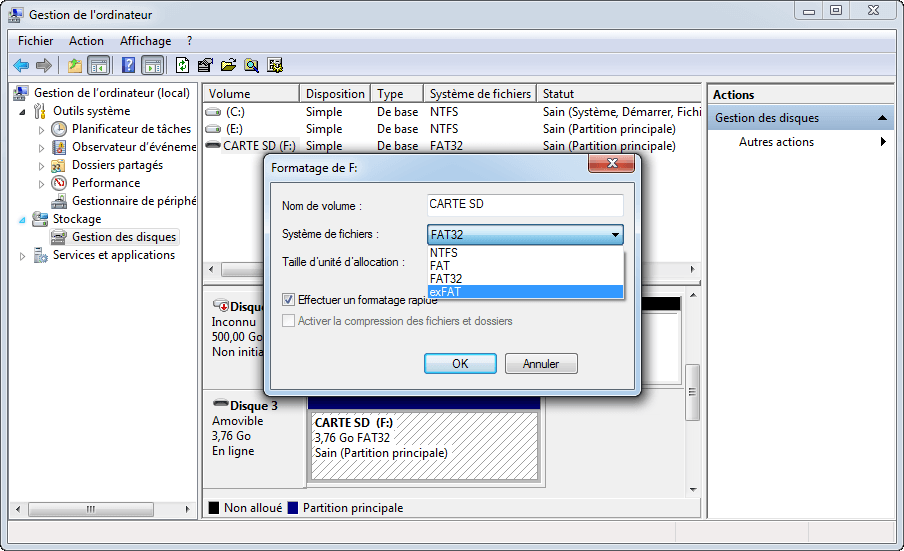Click the Up one level folder icon
The height and width of the screenshot is (551, 904).
point(75,66)
